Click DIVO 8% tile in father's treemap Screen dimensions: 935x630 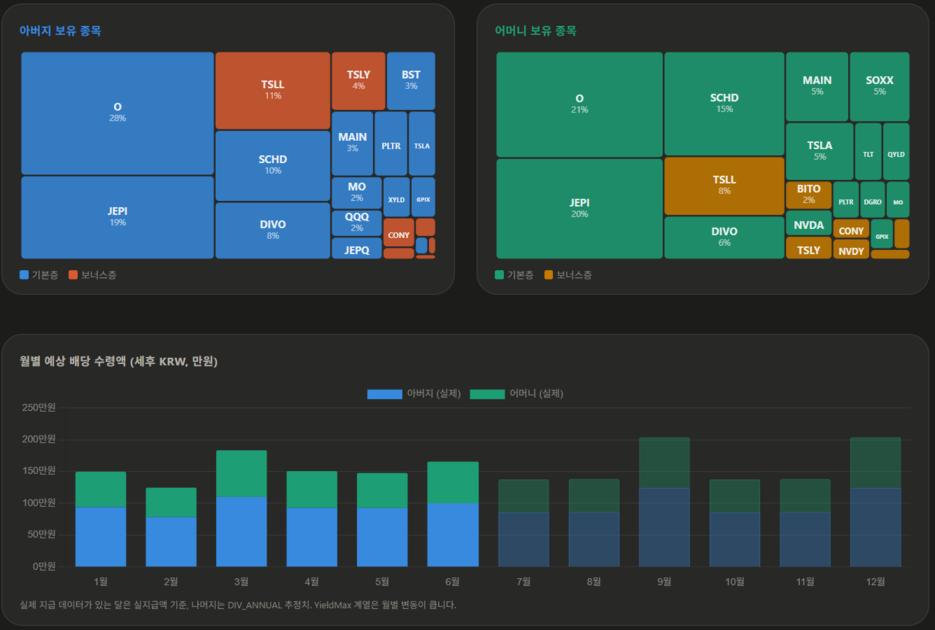click(273, 231)
